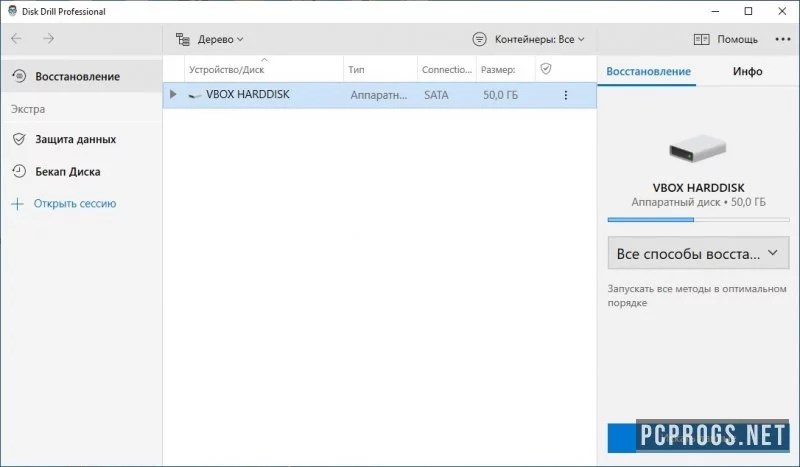This screenshot has width=800, height=467.
Task: Click the SATA connection cell
Action: click(436, 95)
